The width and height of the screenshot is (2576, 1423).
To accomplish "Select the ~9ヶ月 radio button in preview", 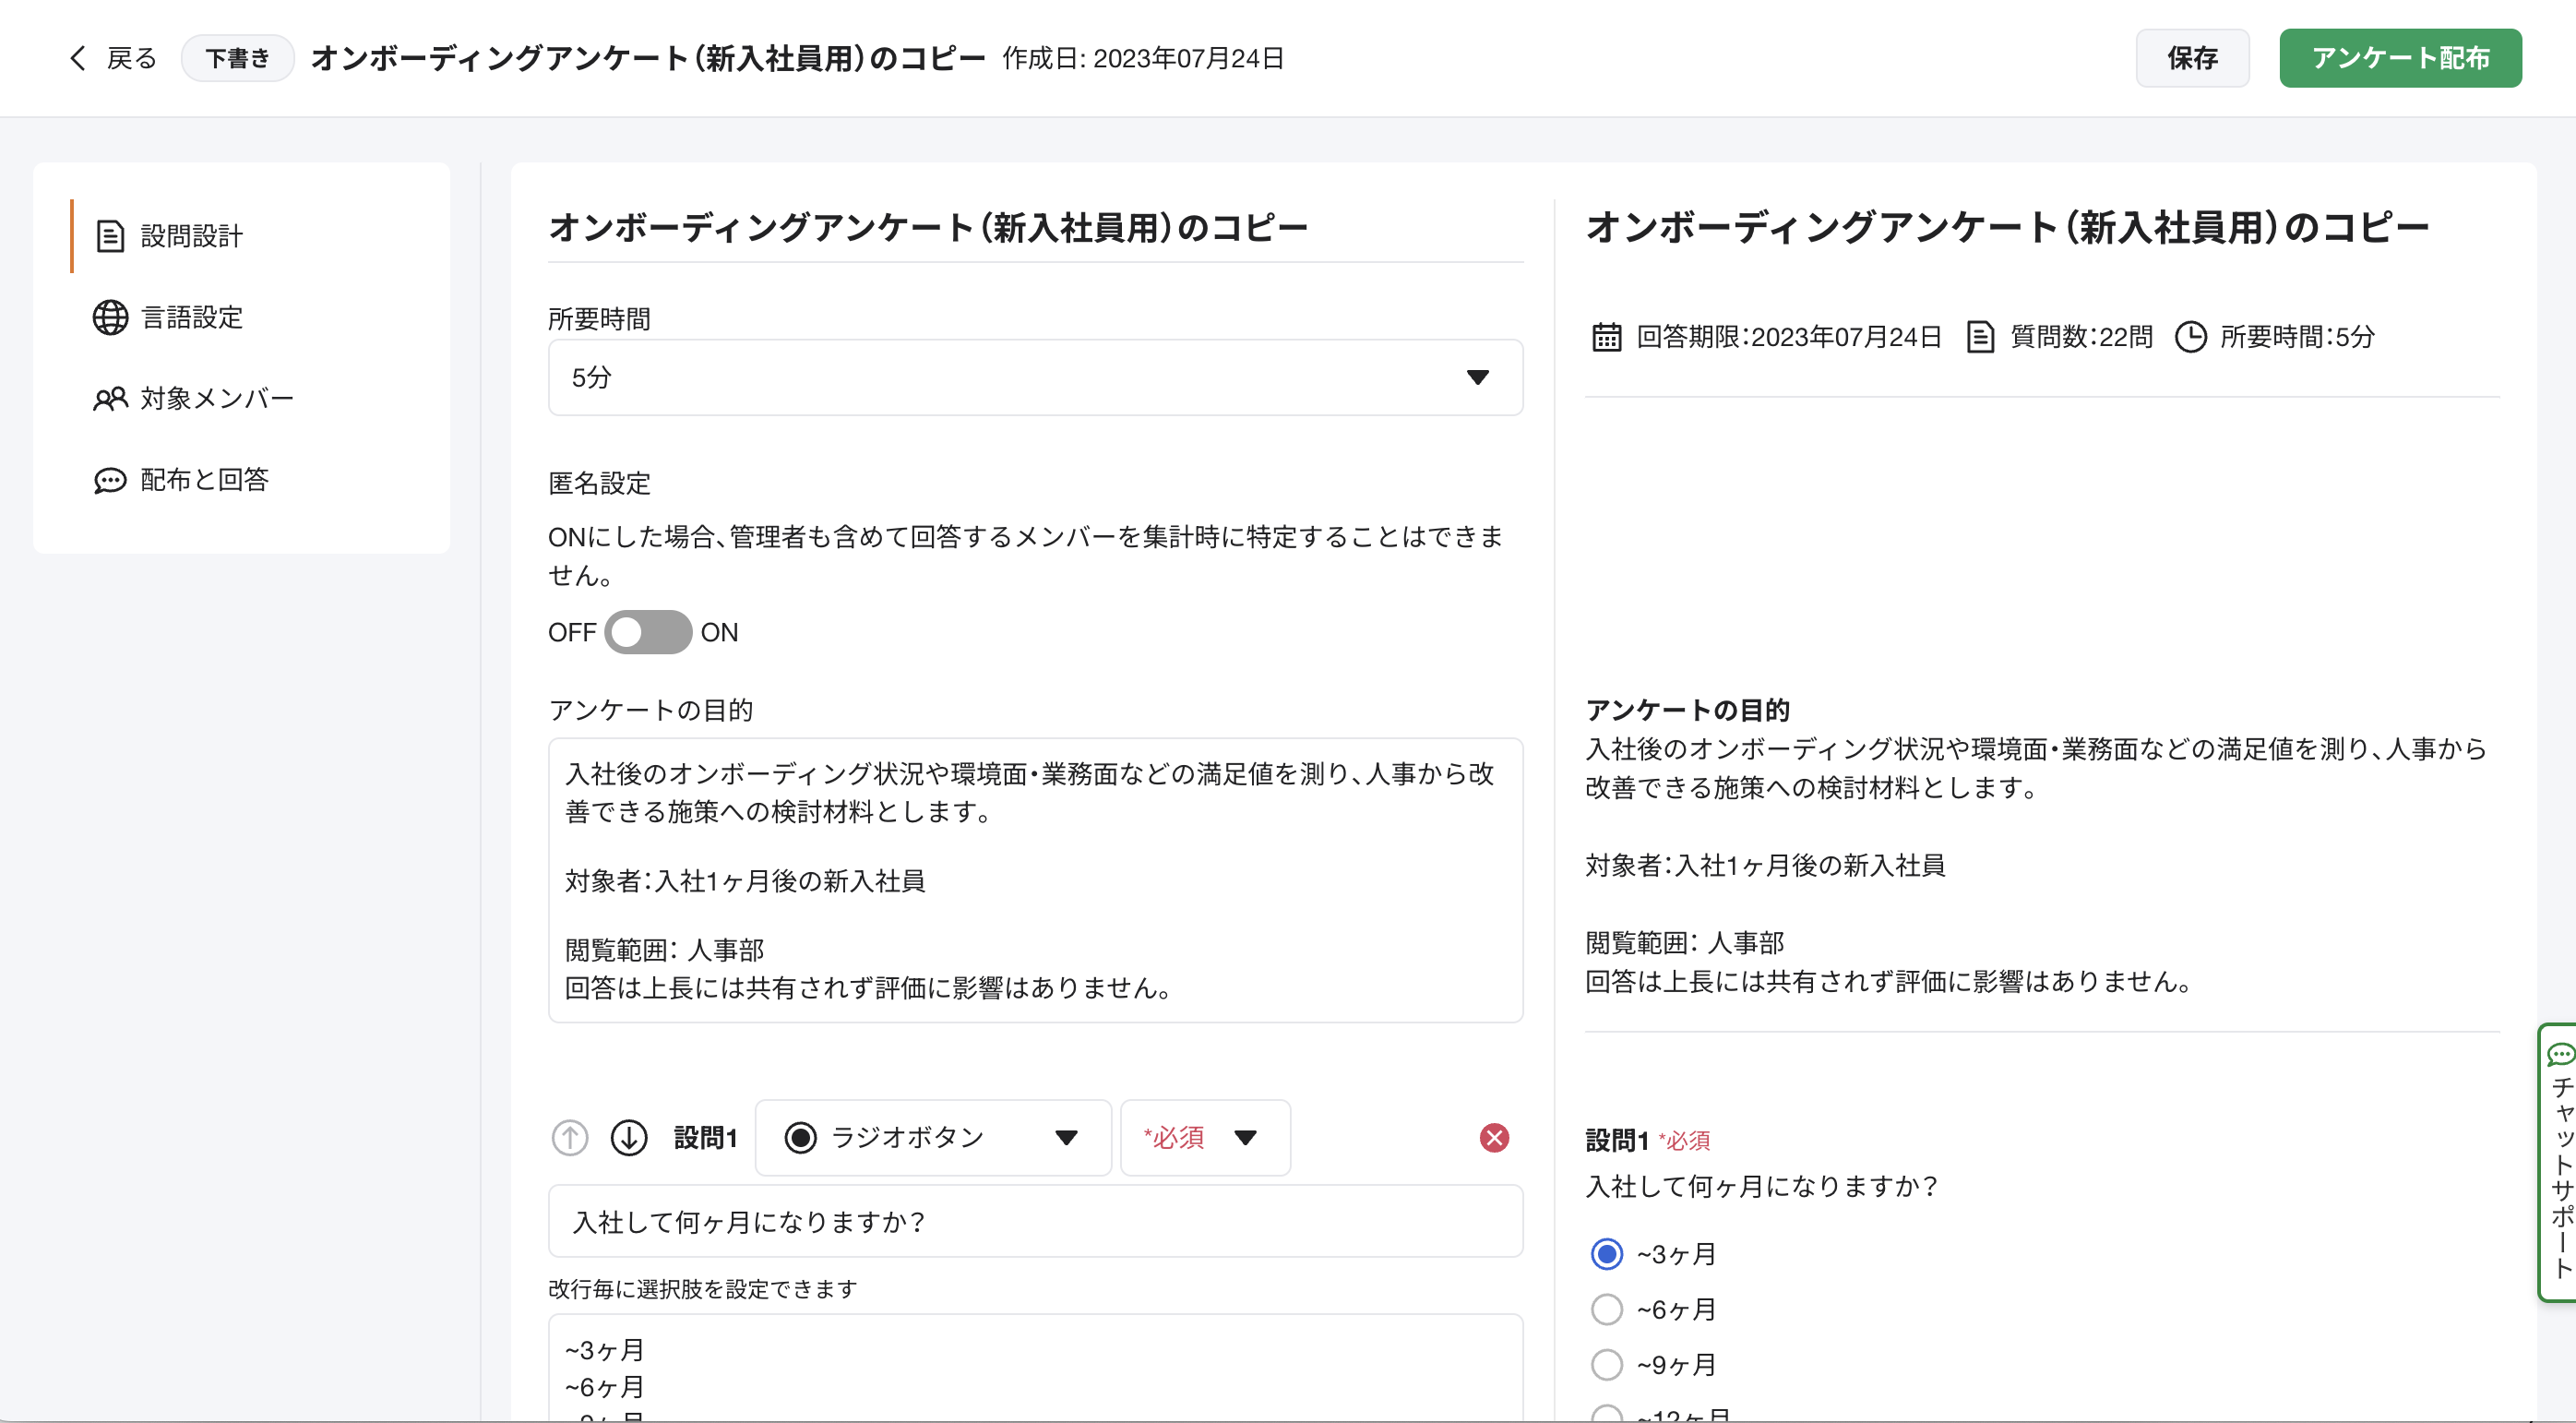I will 1606,1364.
